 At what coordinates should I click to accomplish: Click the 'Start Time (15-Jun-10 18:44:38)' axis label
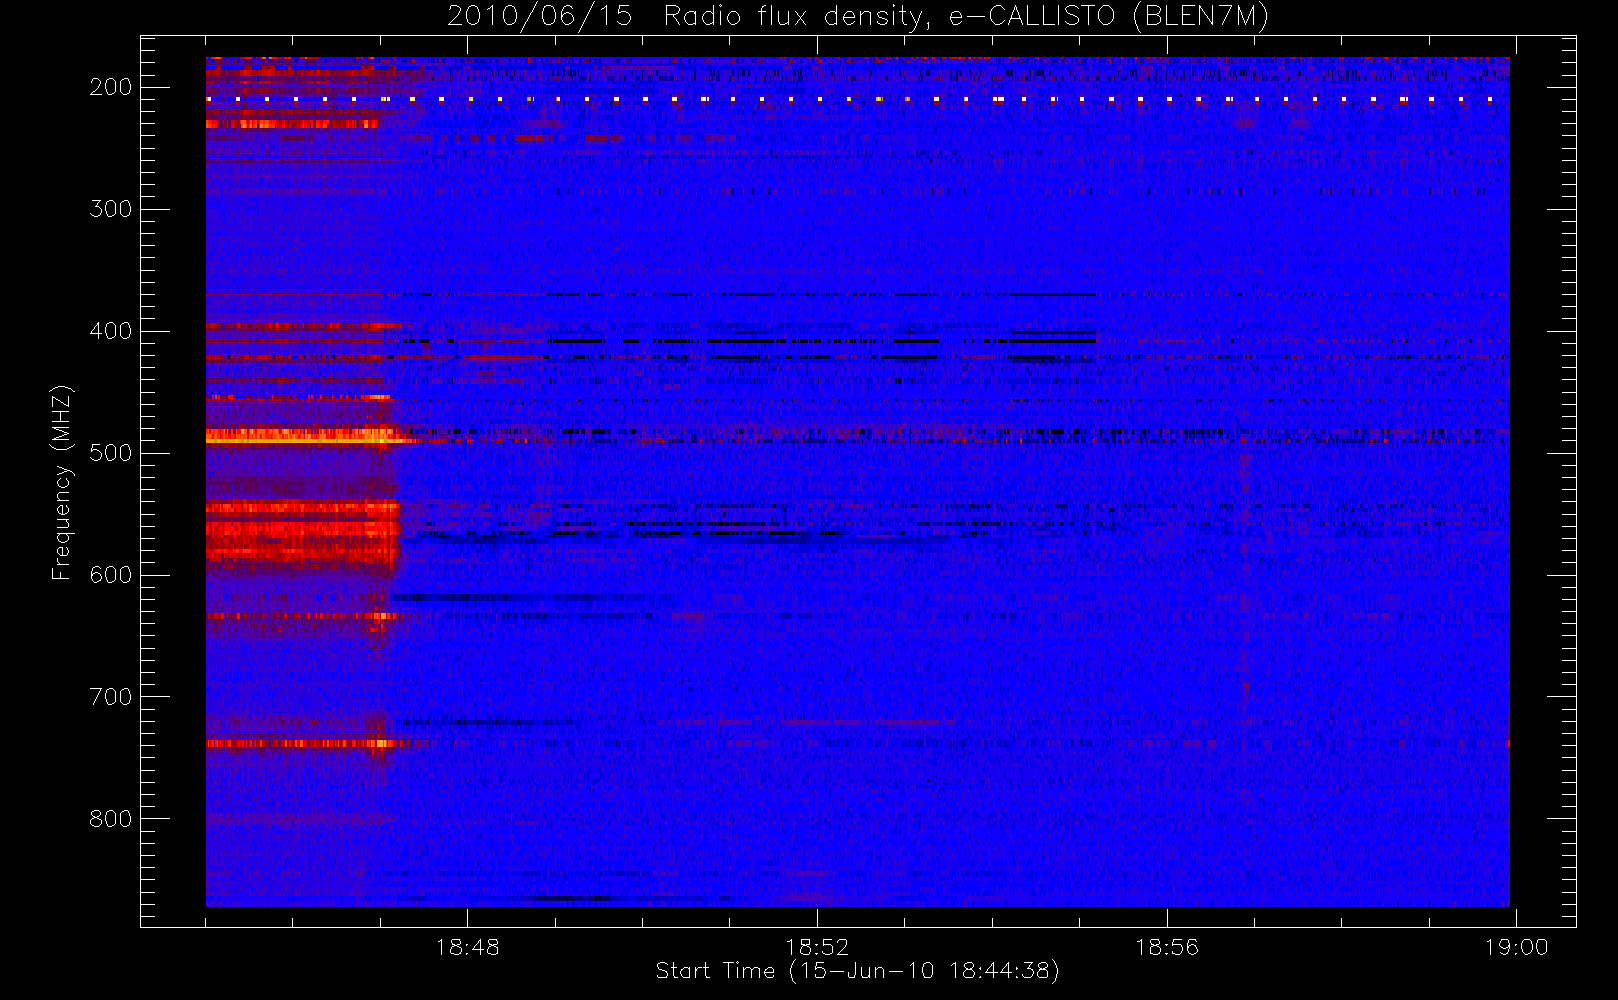(x=857, y=971)
